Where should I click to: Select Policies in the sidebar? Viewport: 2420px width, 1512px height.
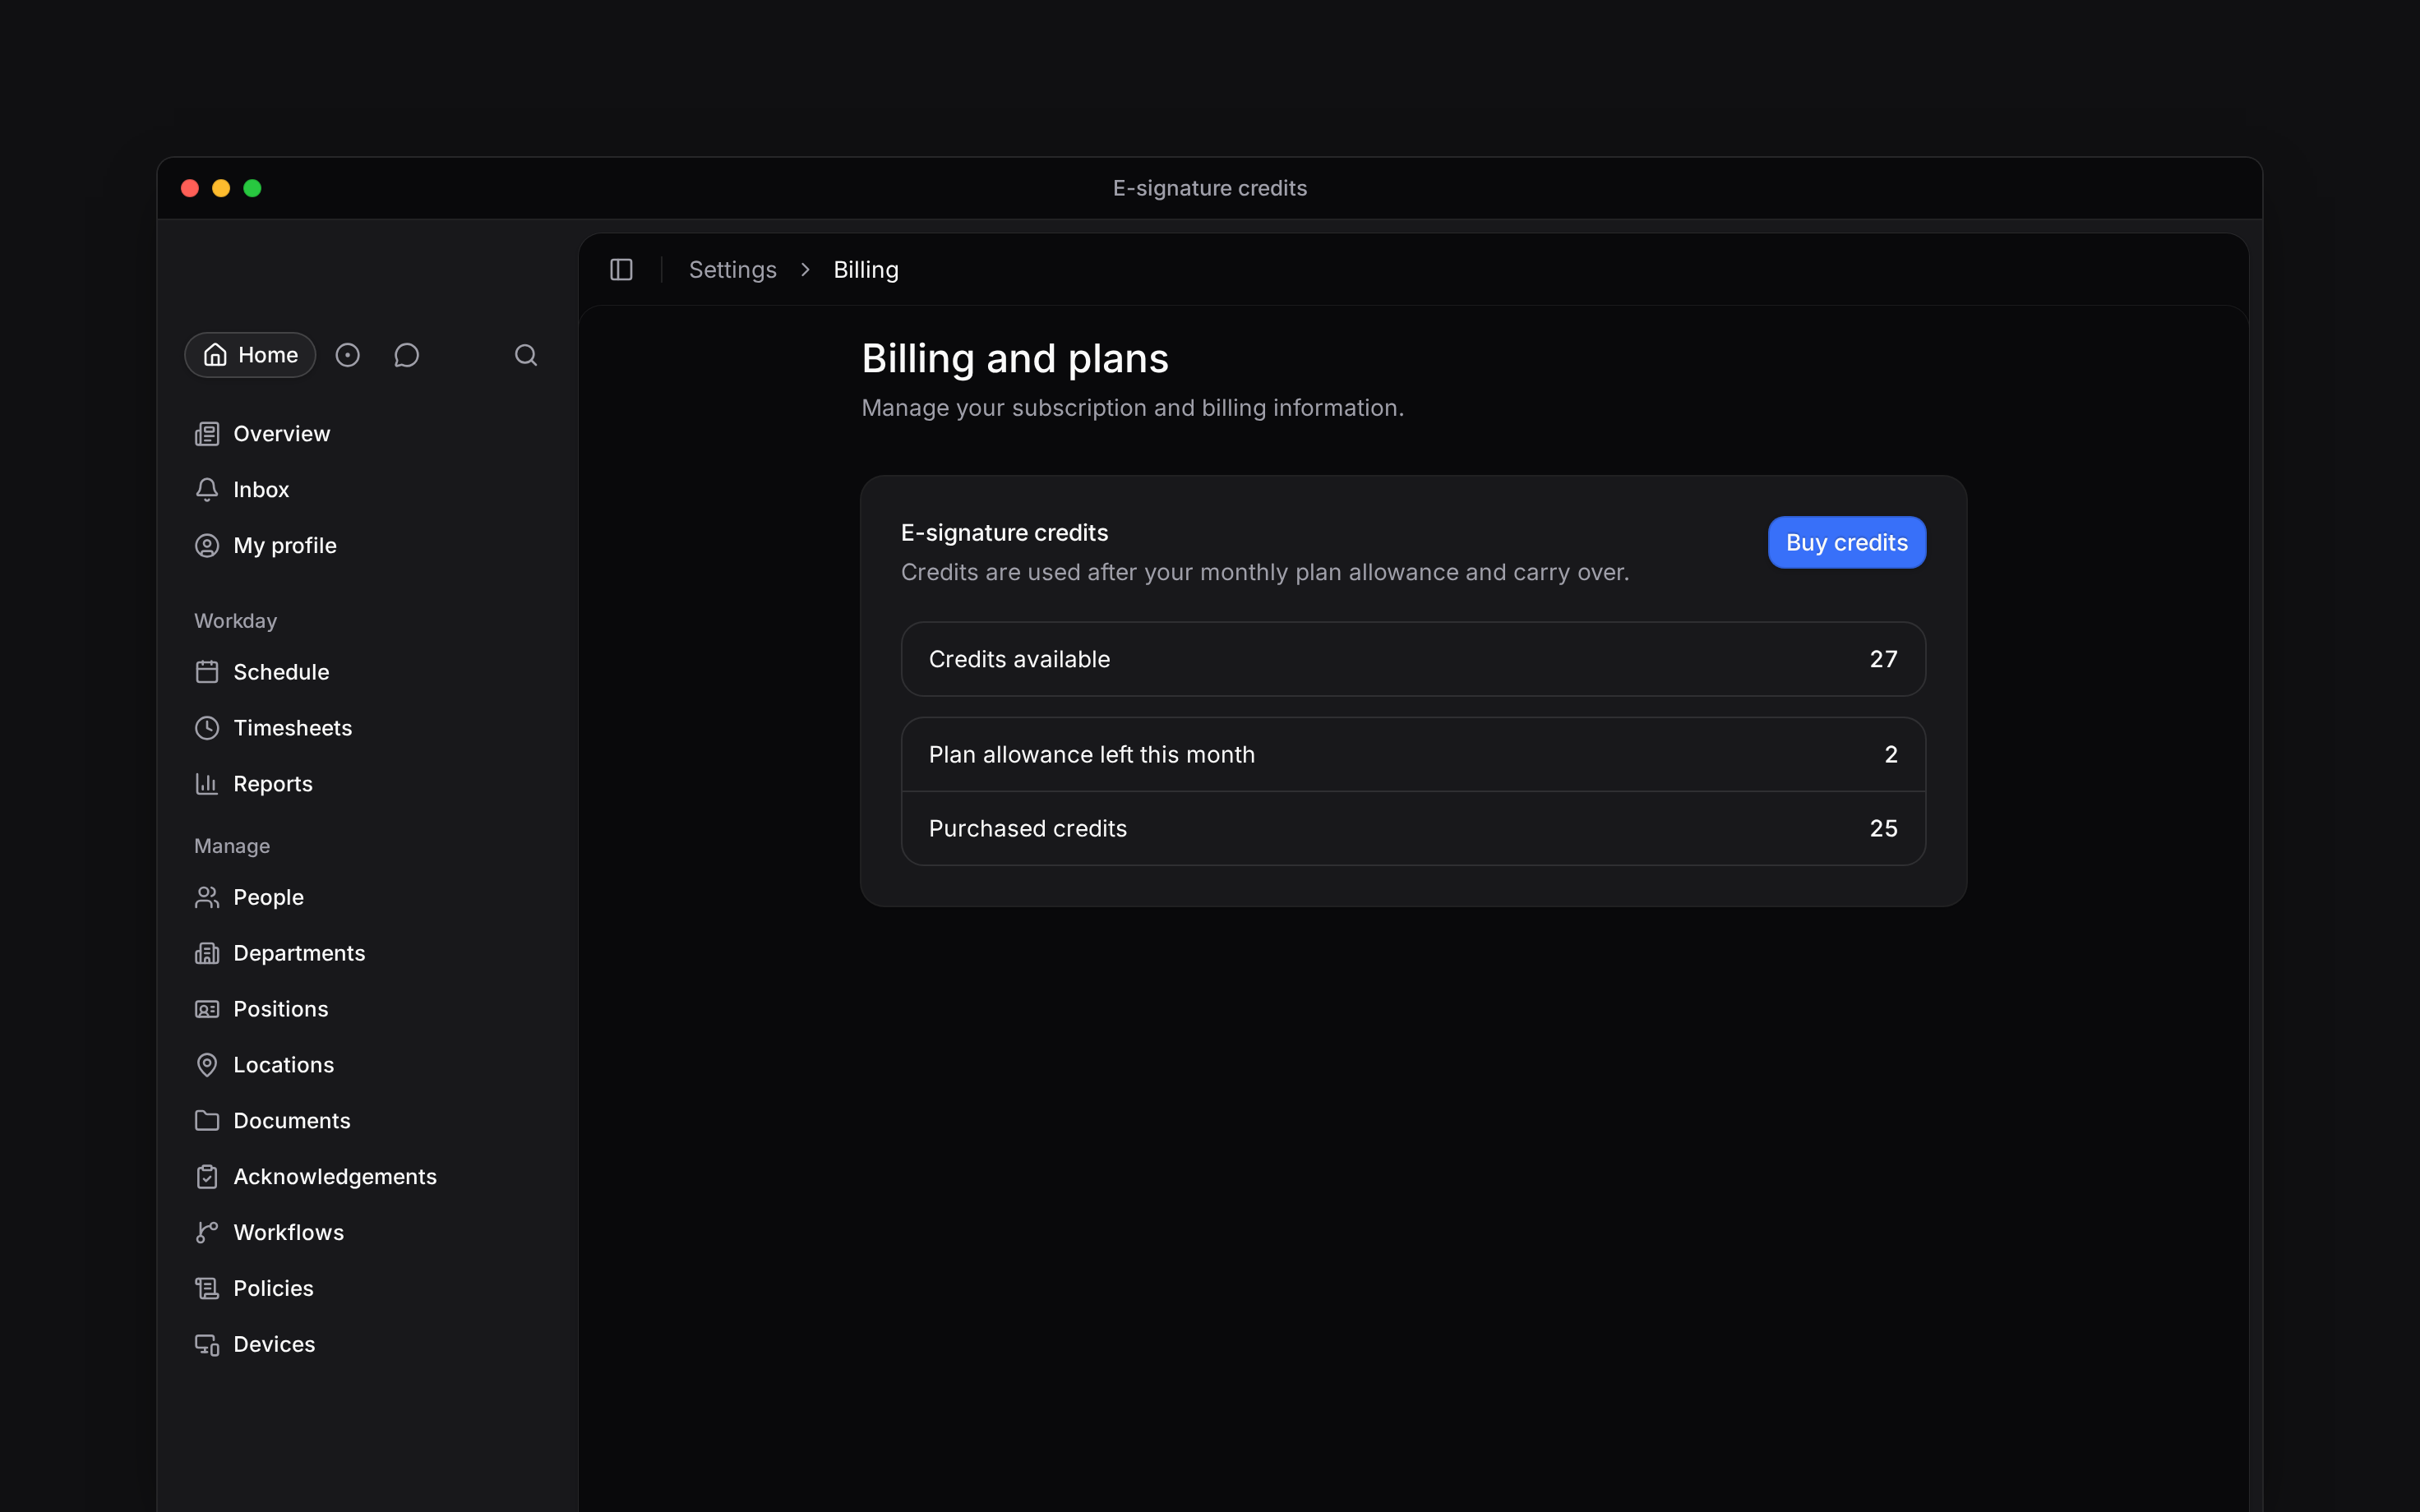(273, 1289)
